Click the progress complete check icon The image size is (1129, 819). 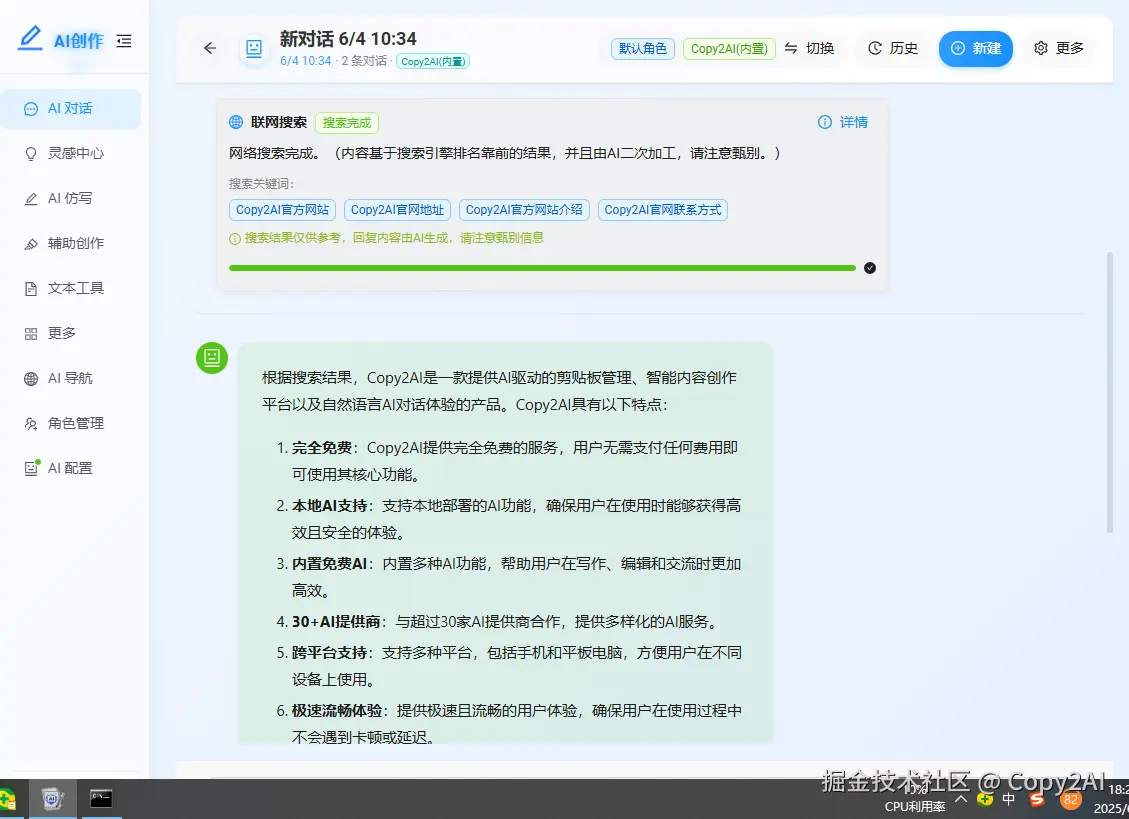pos(870,268)
